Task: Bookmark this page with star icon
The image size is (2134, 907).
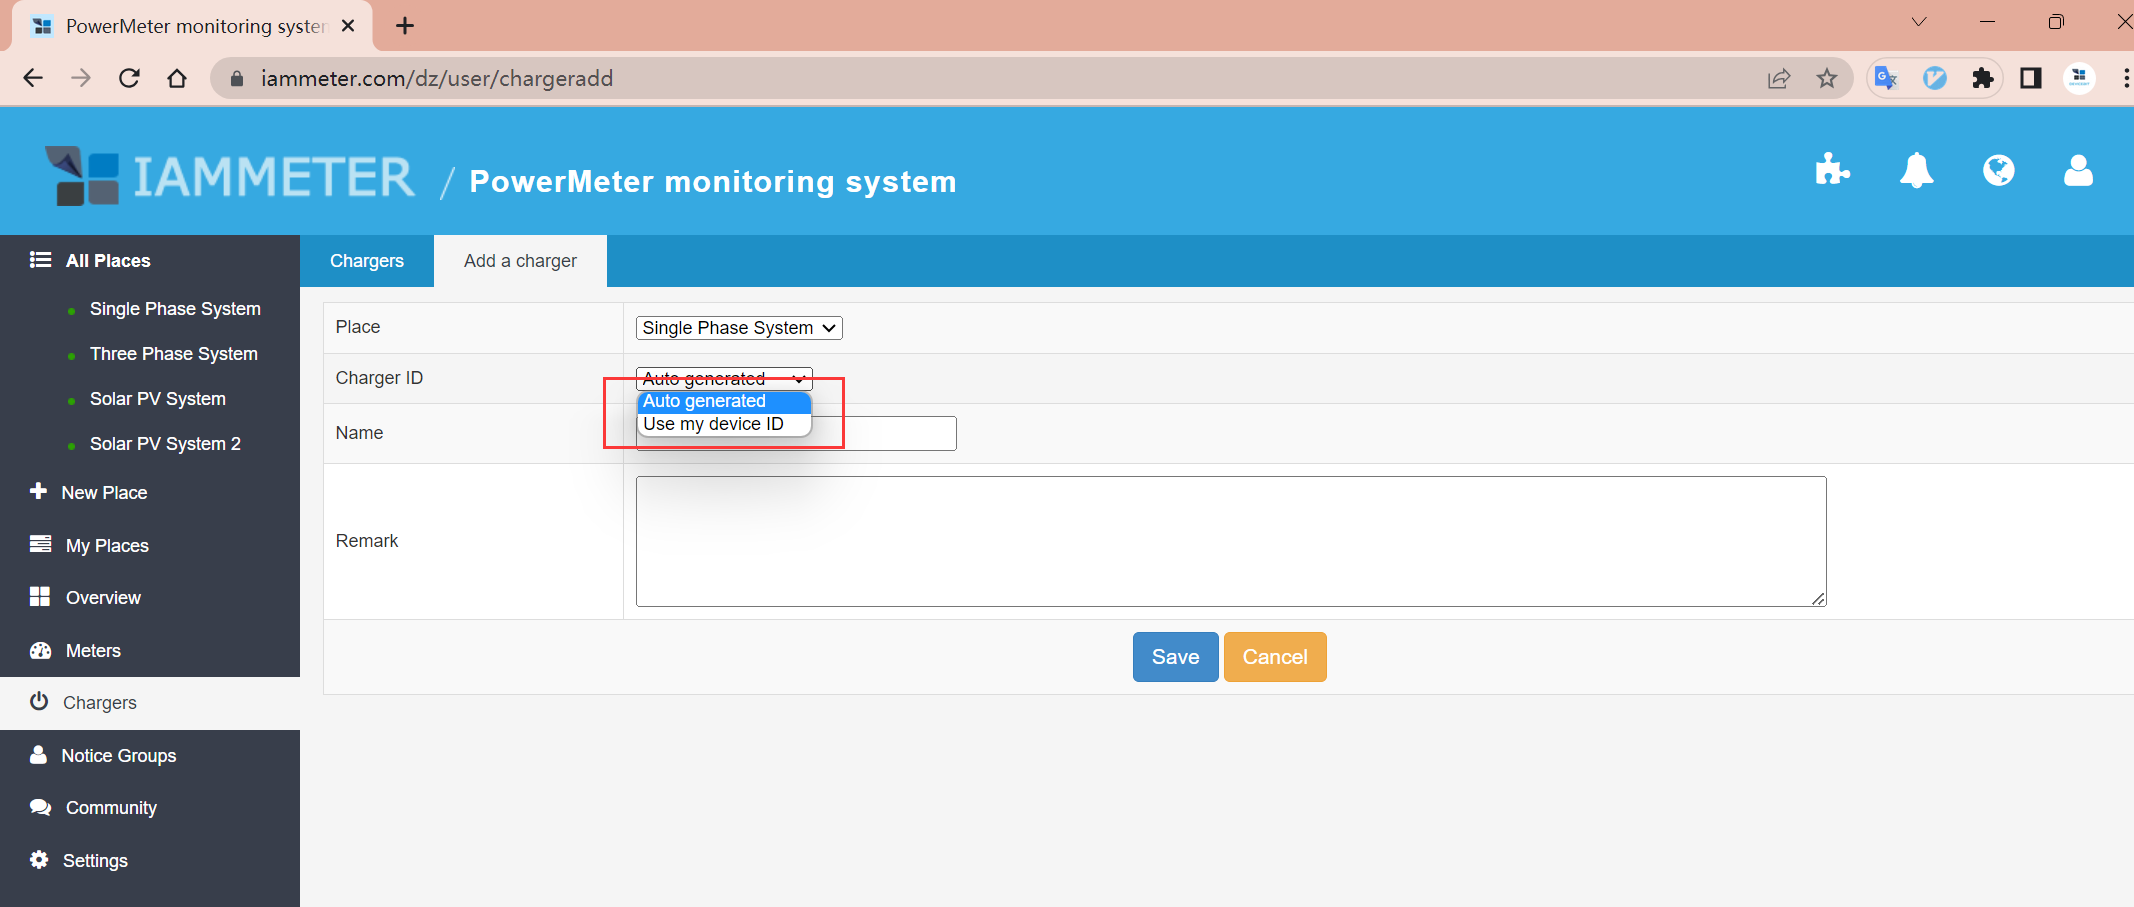Action: pyautogui.click(x=1827, y=78)
